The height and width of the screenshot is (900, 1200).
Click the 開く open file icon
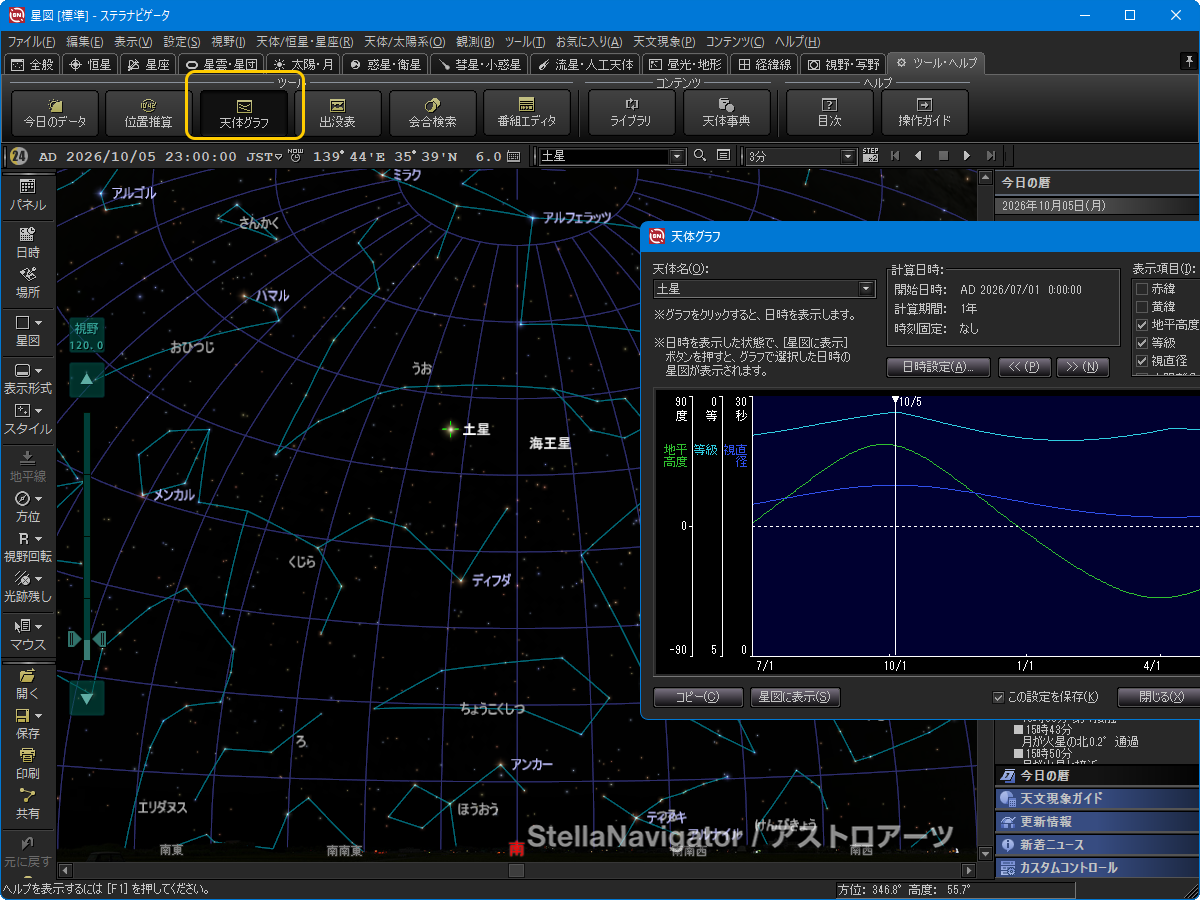pos(27,683)
